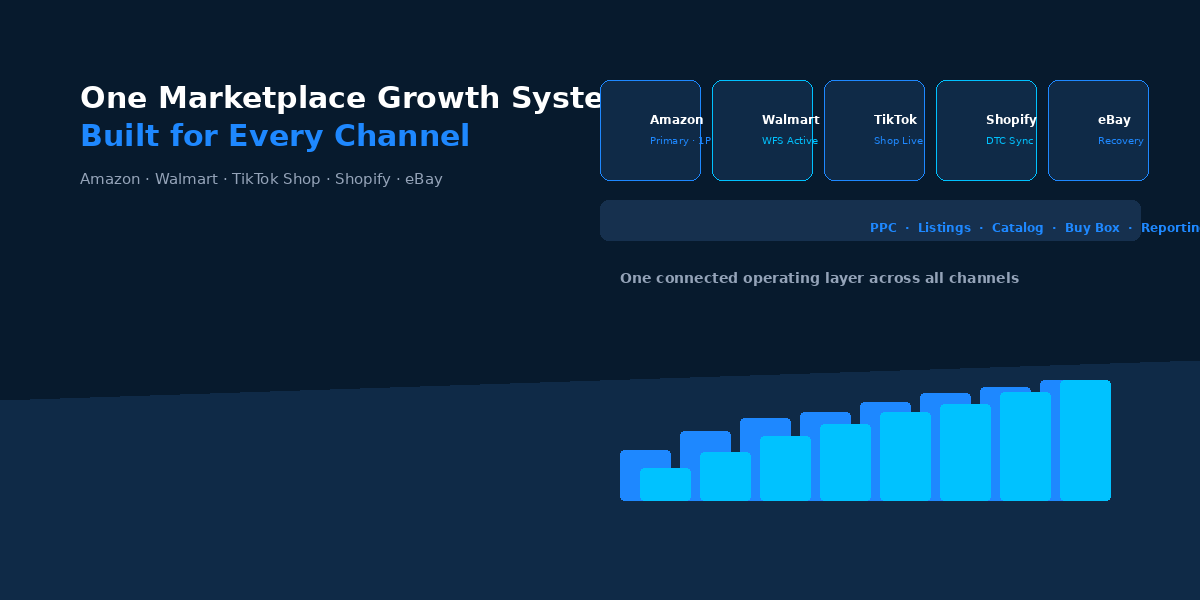
Task: Click the 'Shop Live' status text
Action: pos(898,141)
